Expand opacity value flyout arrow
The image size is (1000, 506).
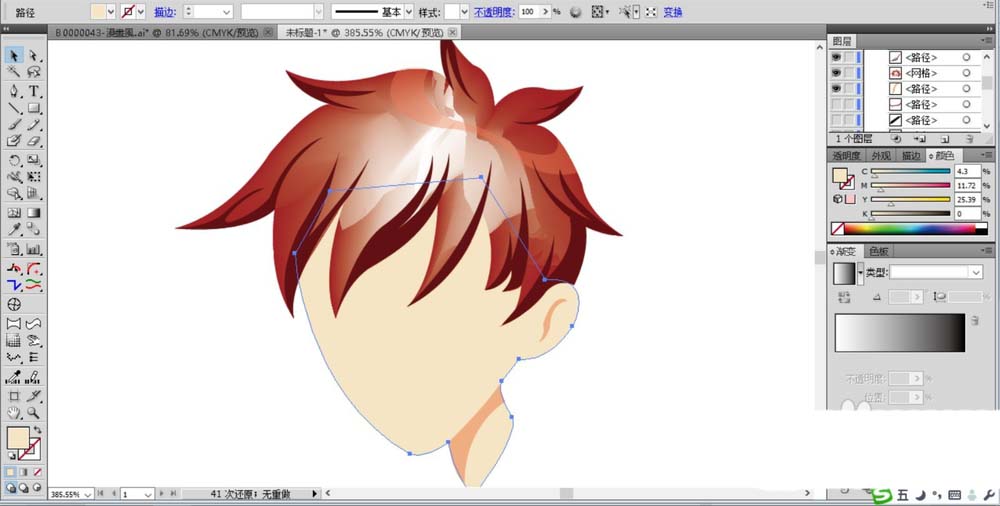(545, 11)
